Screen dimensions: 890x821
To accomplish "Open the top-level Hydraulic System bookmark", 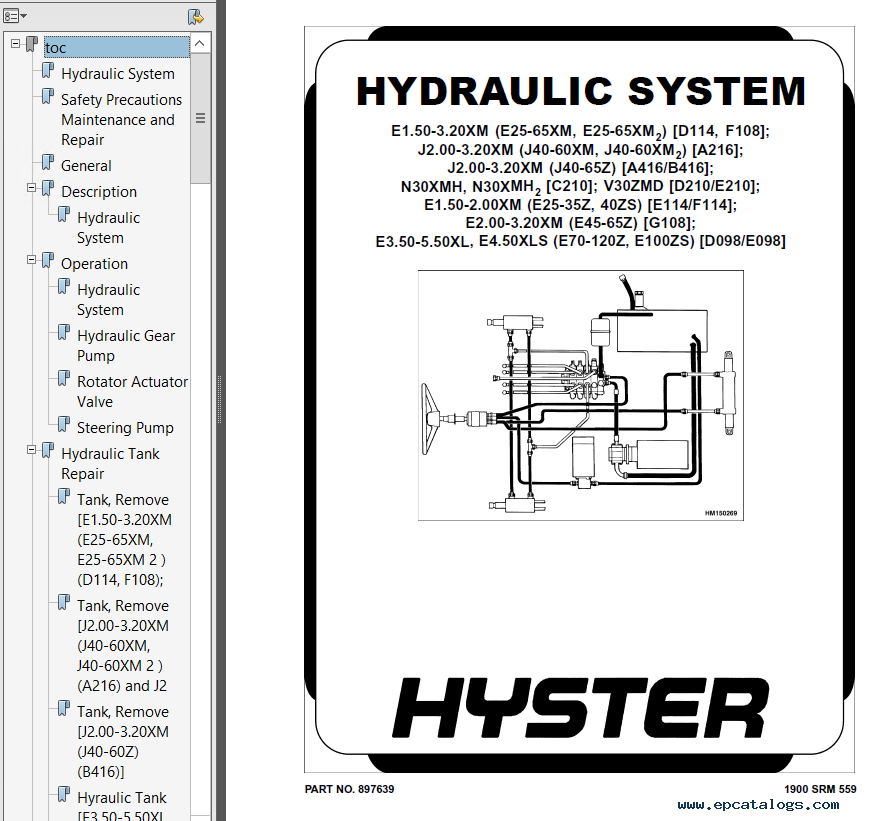I will 118,74.
